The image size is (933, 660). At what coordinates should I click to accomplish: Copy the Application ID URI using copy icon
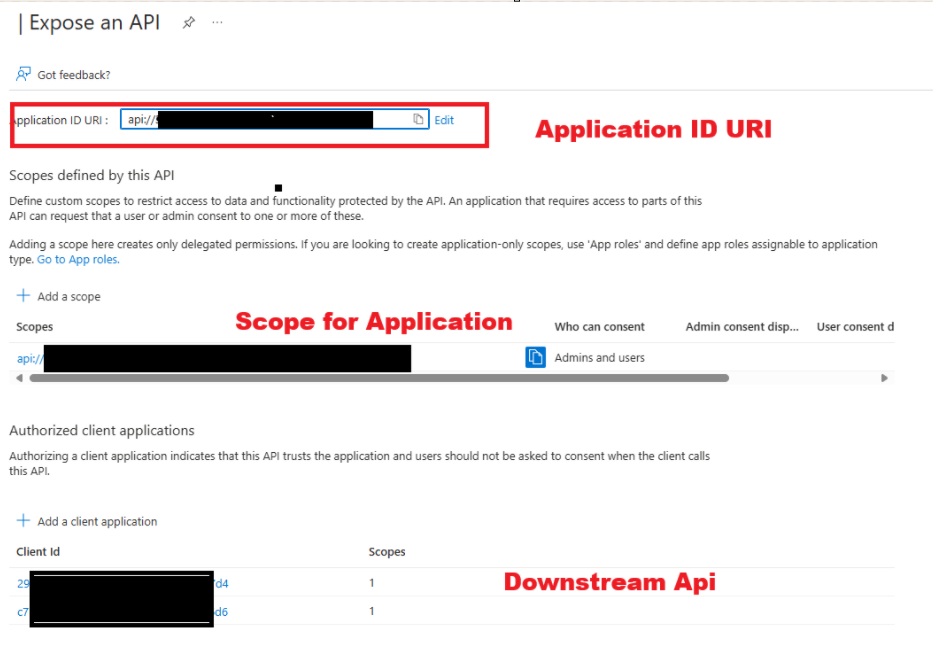click(417, 119)
